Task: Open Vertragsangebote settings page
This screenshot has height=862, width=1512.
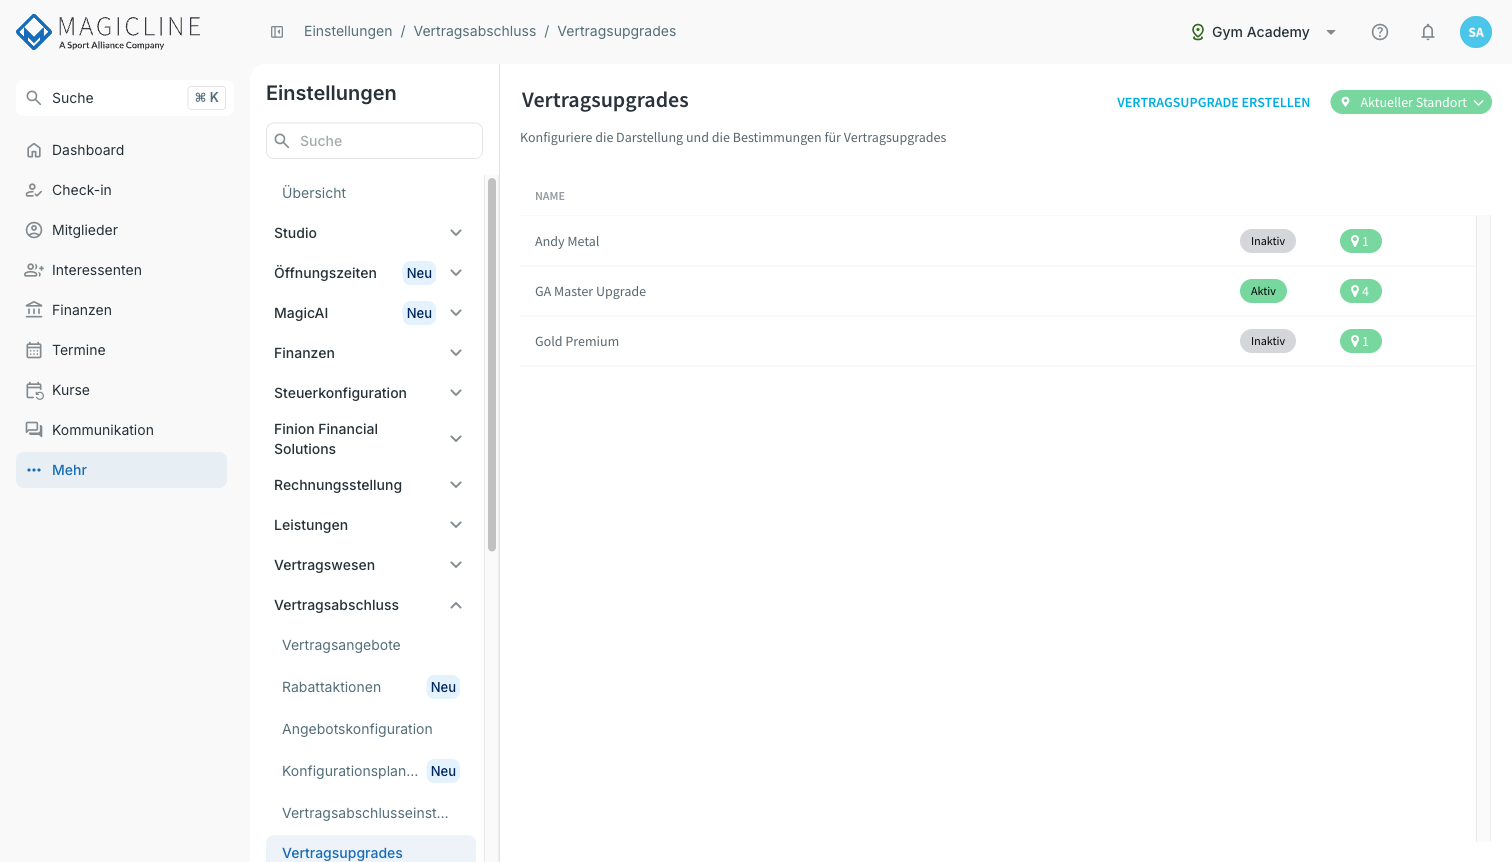Action: pyautogui.click(x=341, y=645)
